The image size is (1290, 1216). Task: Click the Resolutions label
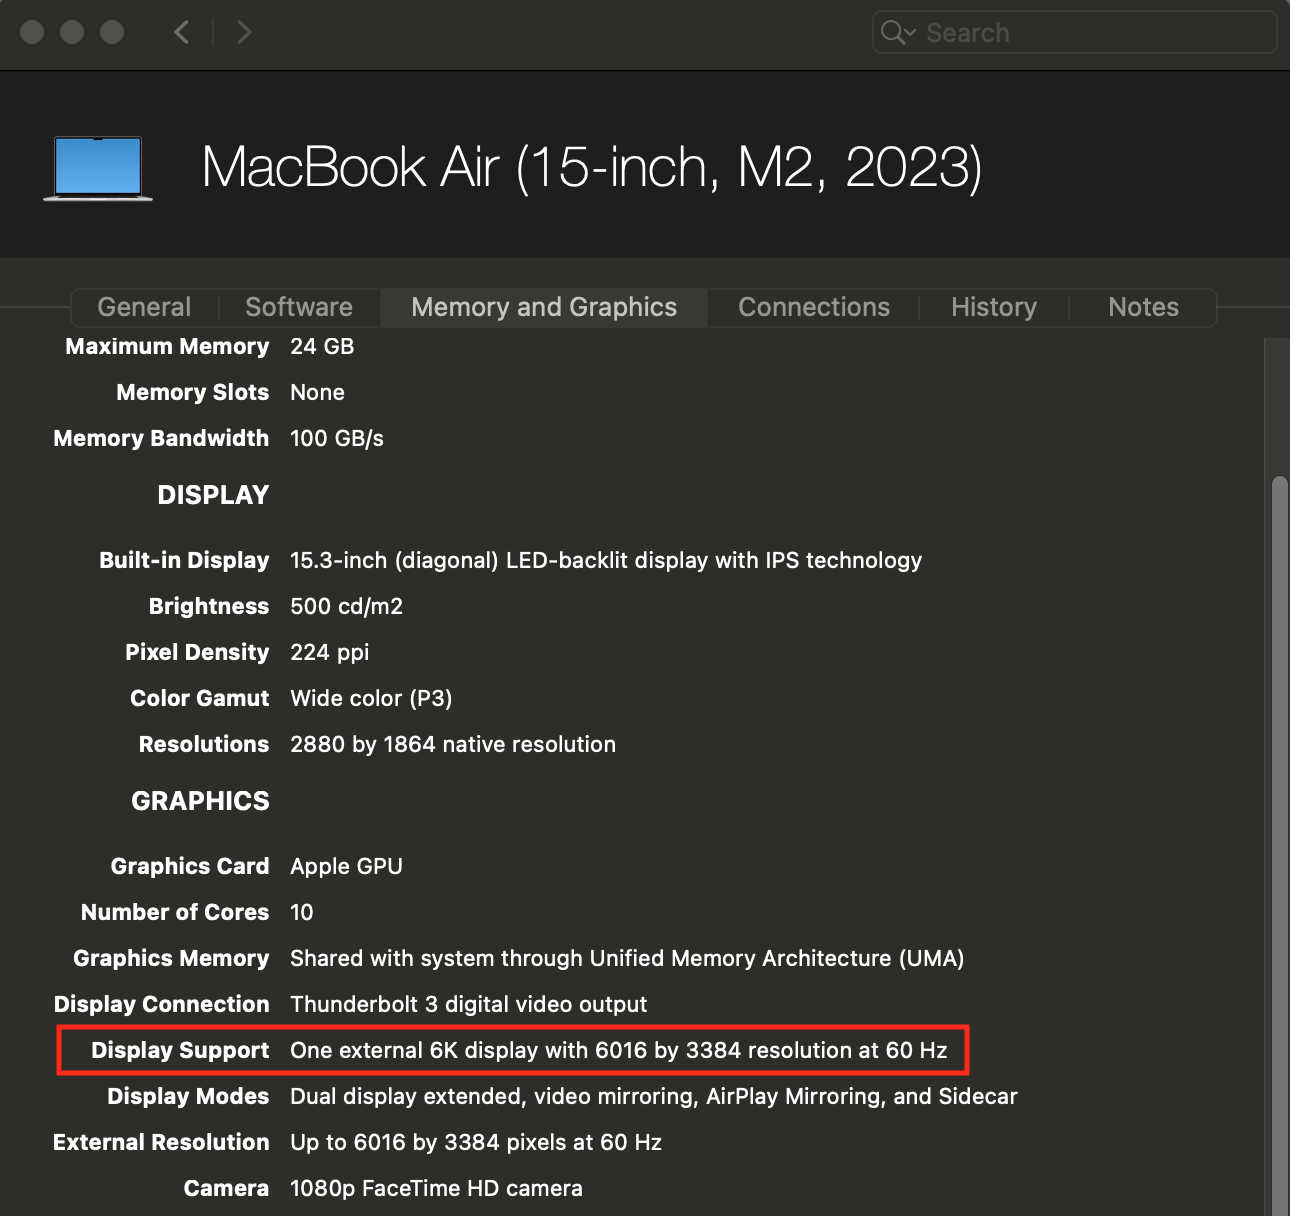204,744
